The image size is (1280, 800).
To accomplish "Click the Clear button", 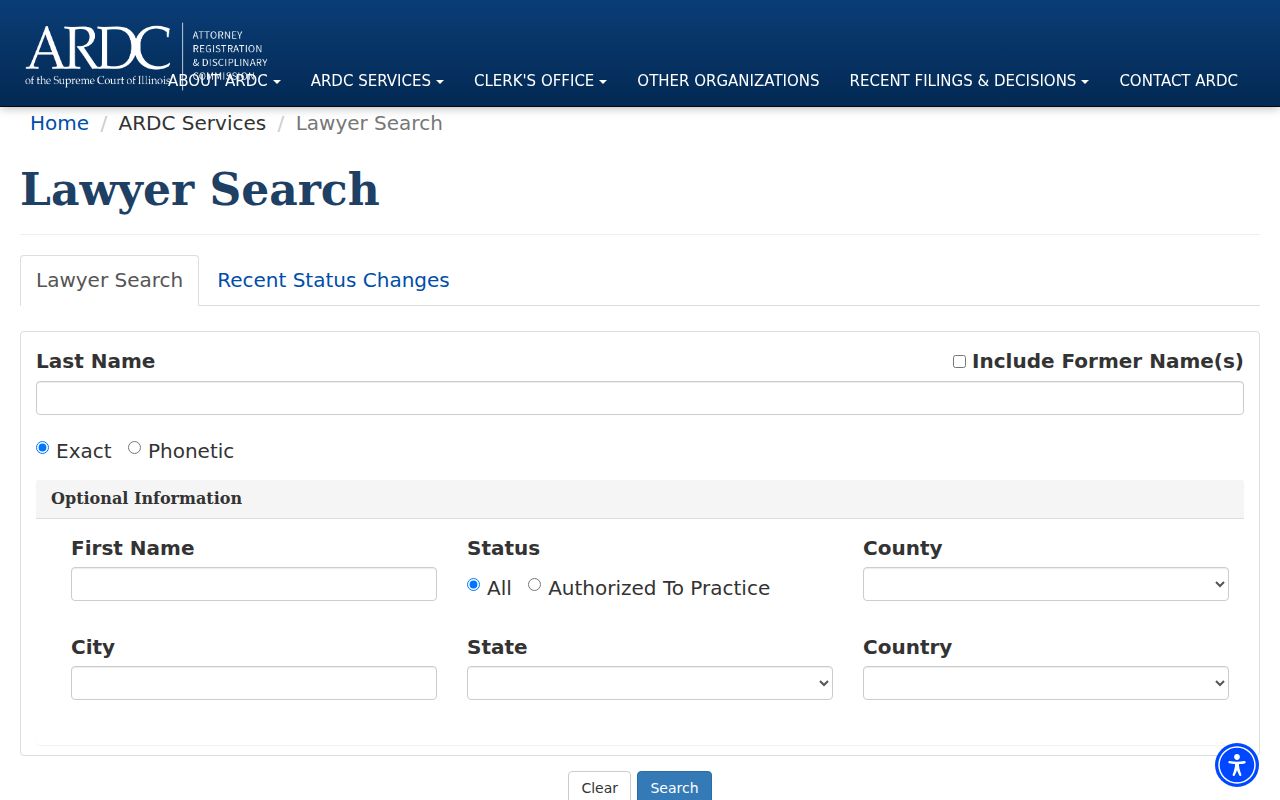I will coord(599,787).
